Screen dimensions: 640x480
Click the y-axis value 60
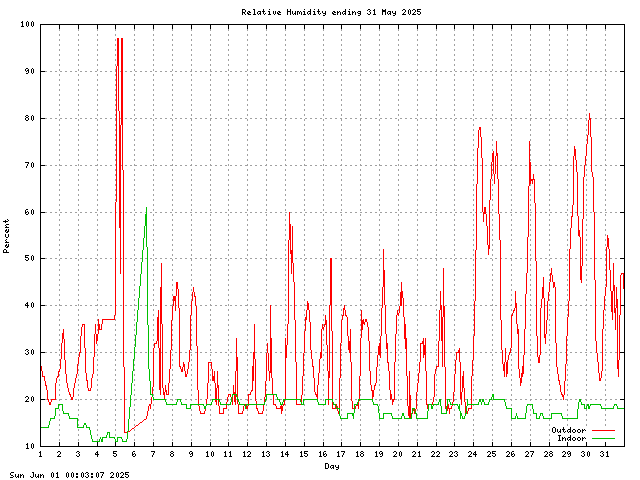tap(30, 212)
